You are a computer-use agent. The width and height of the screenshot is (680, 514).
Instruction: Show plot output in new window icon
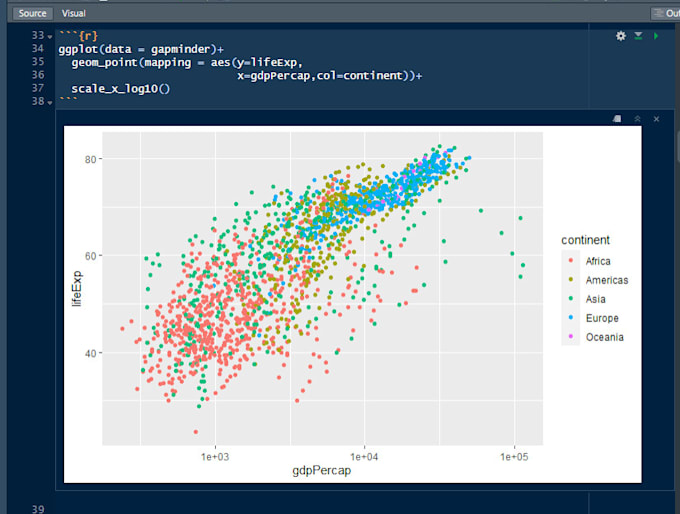coord(617,119)
